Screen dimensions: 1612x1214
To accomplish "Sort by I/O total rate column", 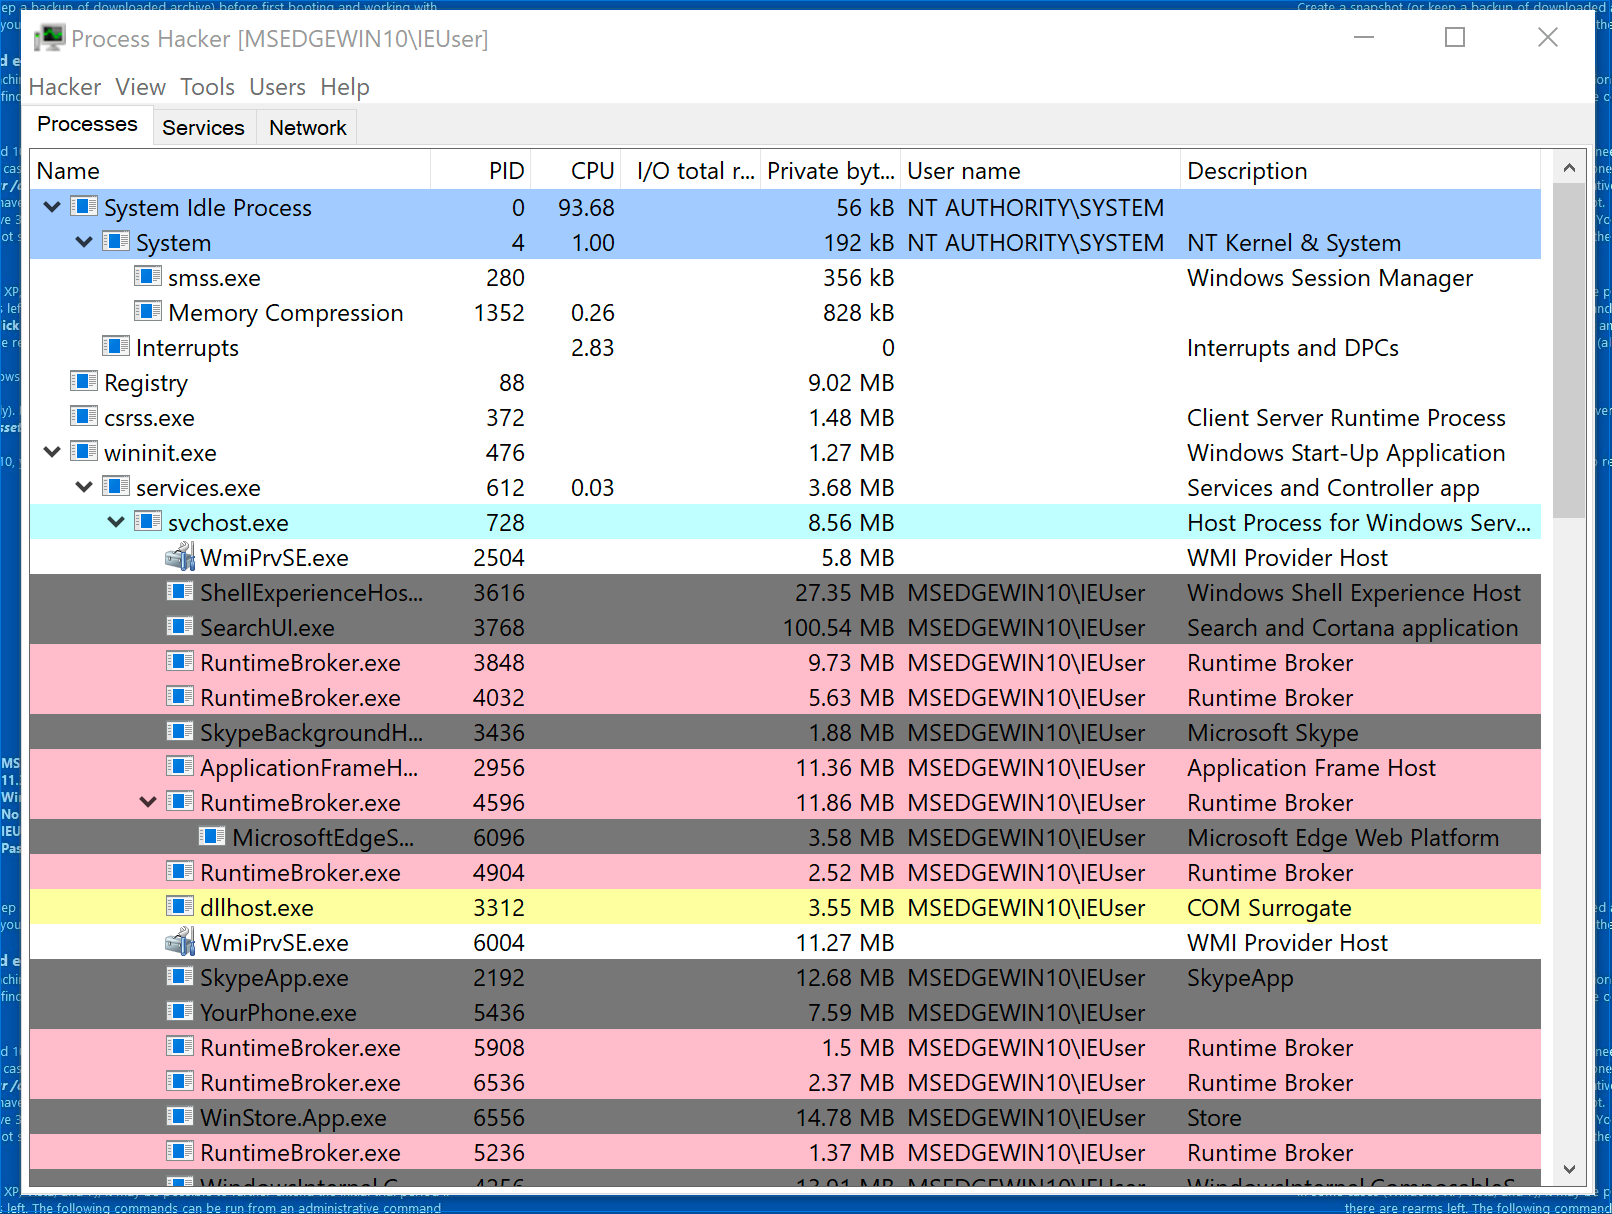I will coord(690,171).
